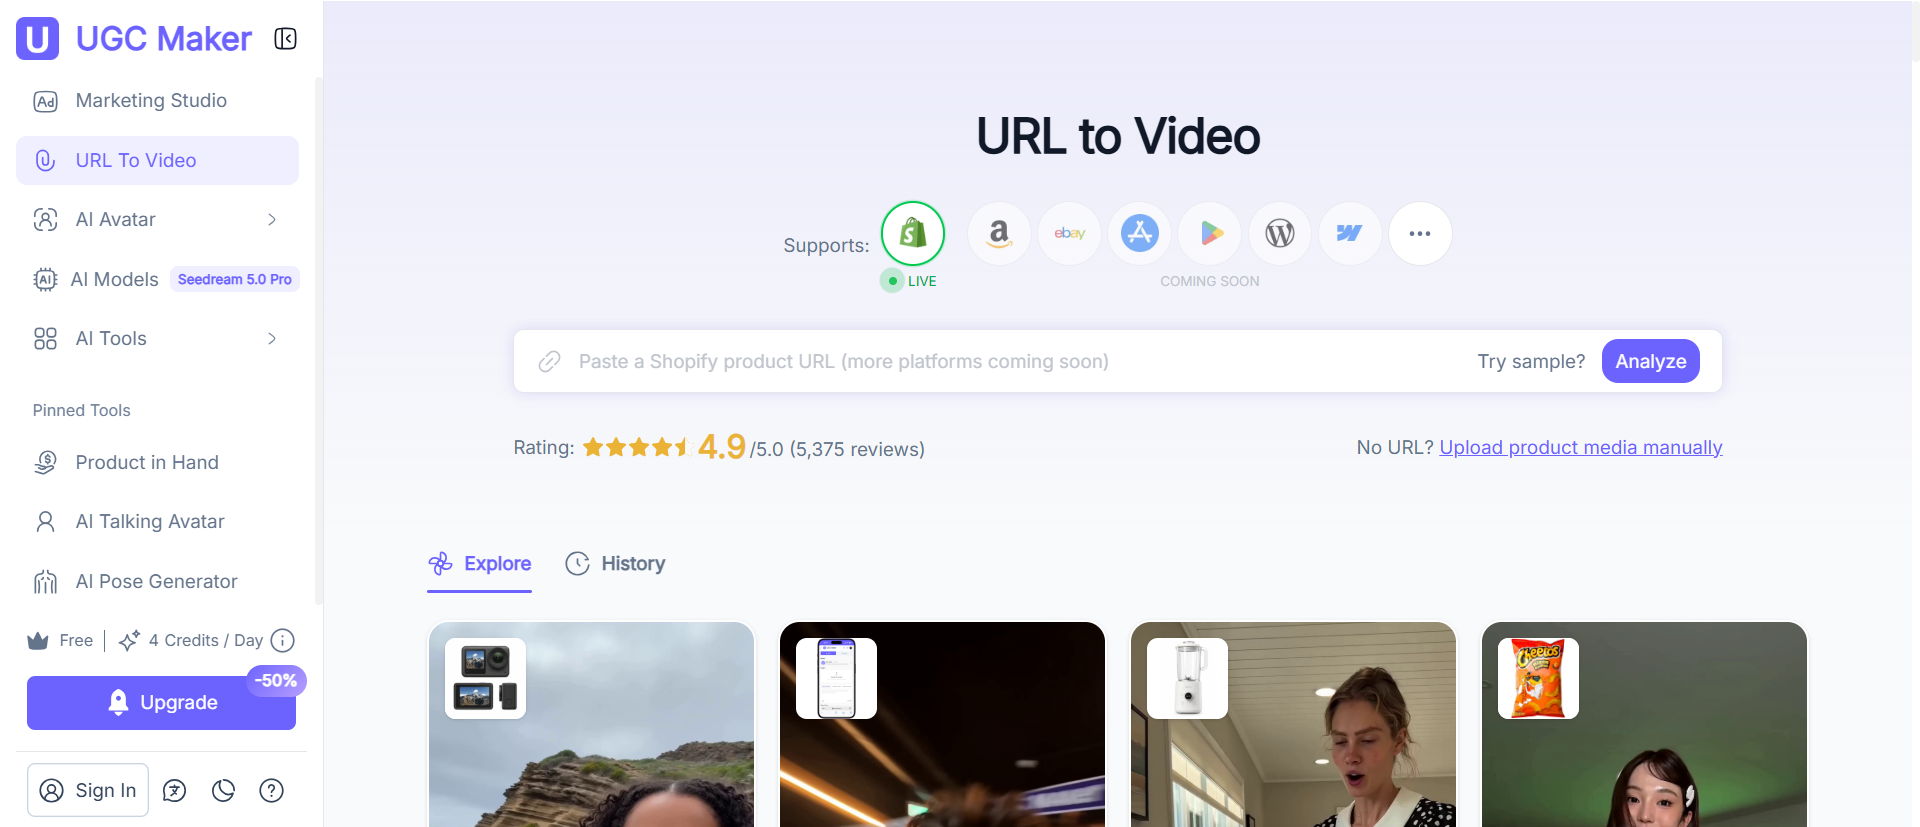Open the phone app sample video
1920x827 pixels.
942,725
